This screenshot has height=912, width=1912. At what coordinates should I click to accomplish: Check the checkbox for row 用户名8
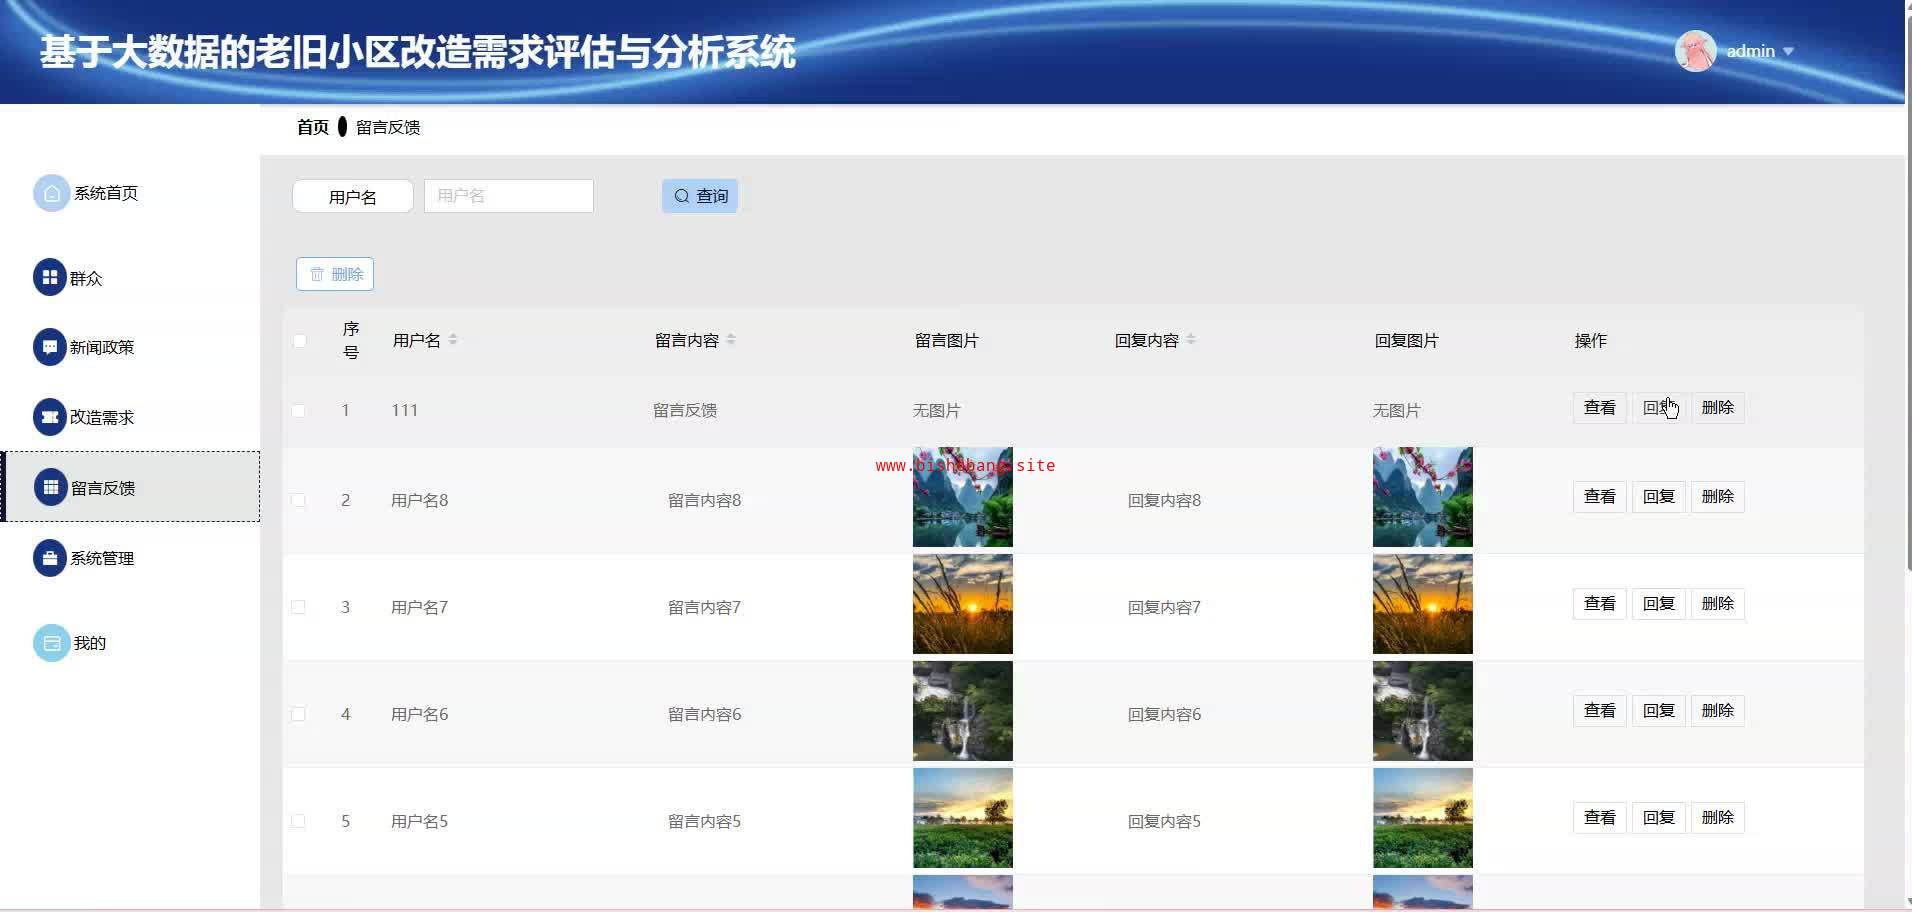(298, 500)
